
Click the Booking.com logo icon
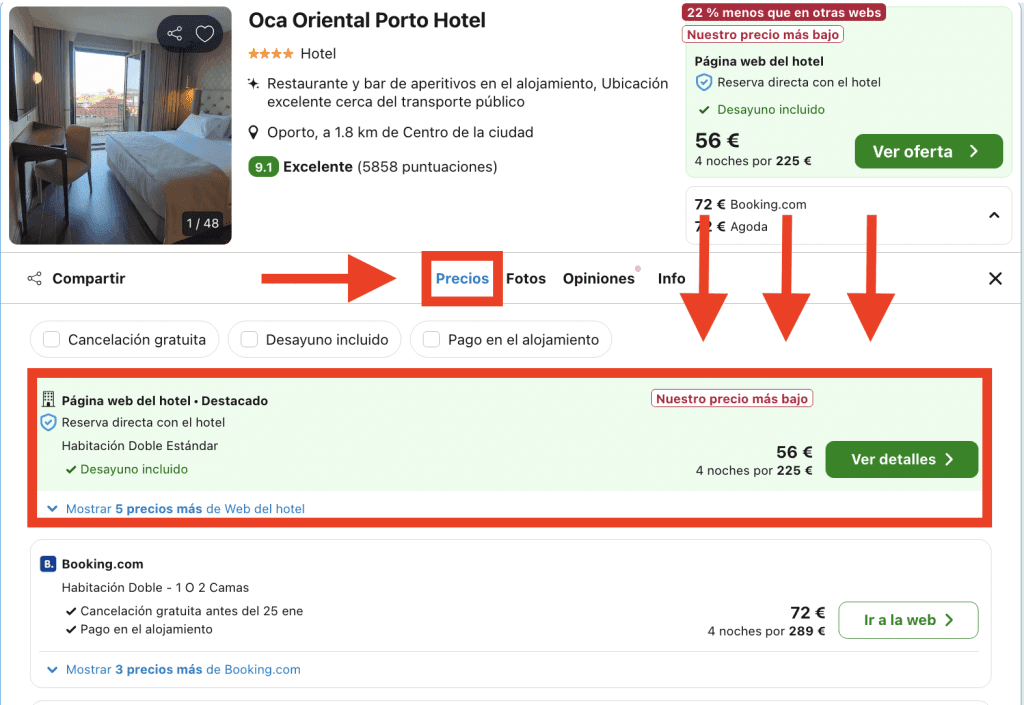click(x=48, y=564)
